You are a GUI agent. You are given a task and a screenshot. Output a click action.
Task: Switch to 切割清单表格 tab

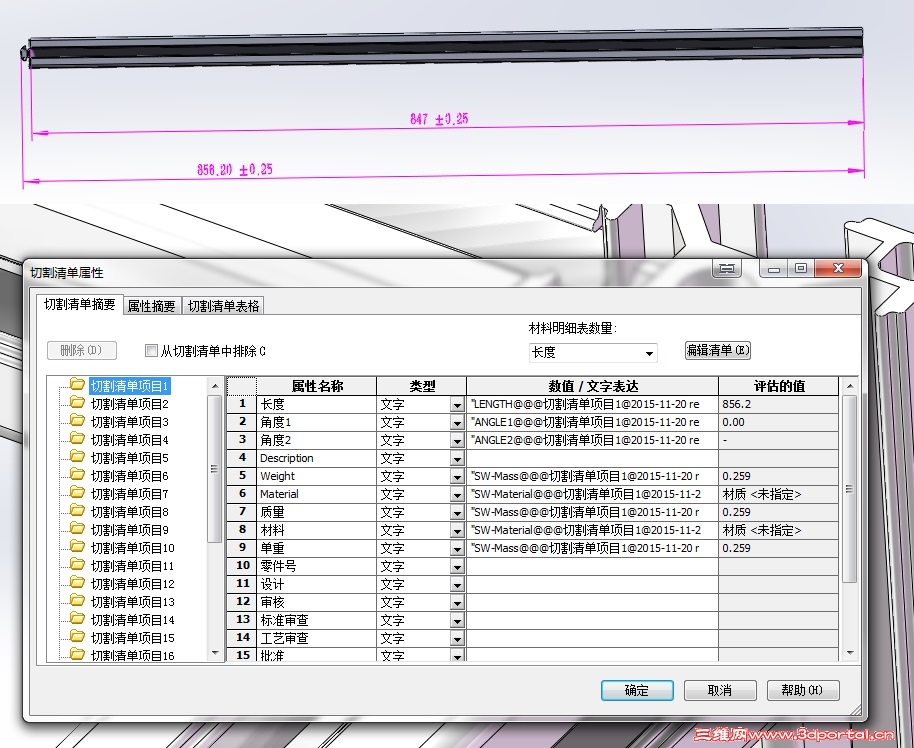223,306
